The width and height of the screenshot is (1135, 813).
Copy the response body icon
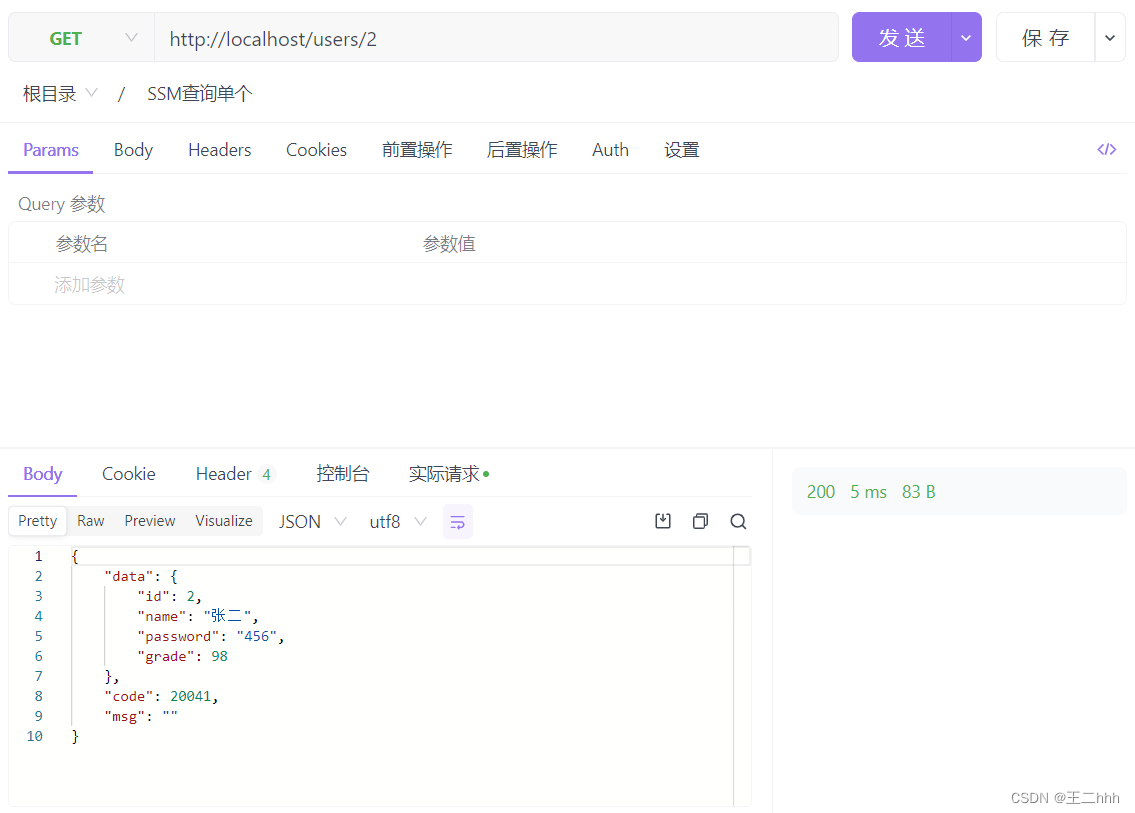pyautogui.click(x=700, y=521)
